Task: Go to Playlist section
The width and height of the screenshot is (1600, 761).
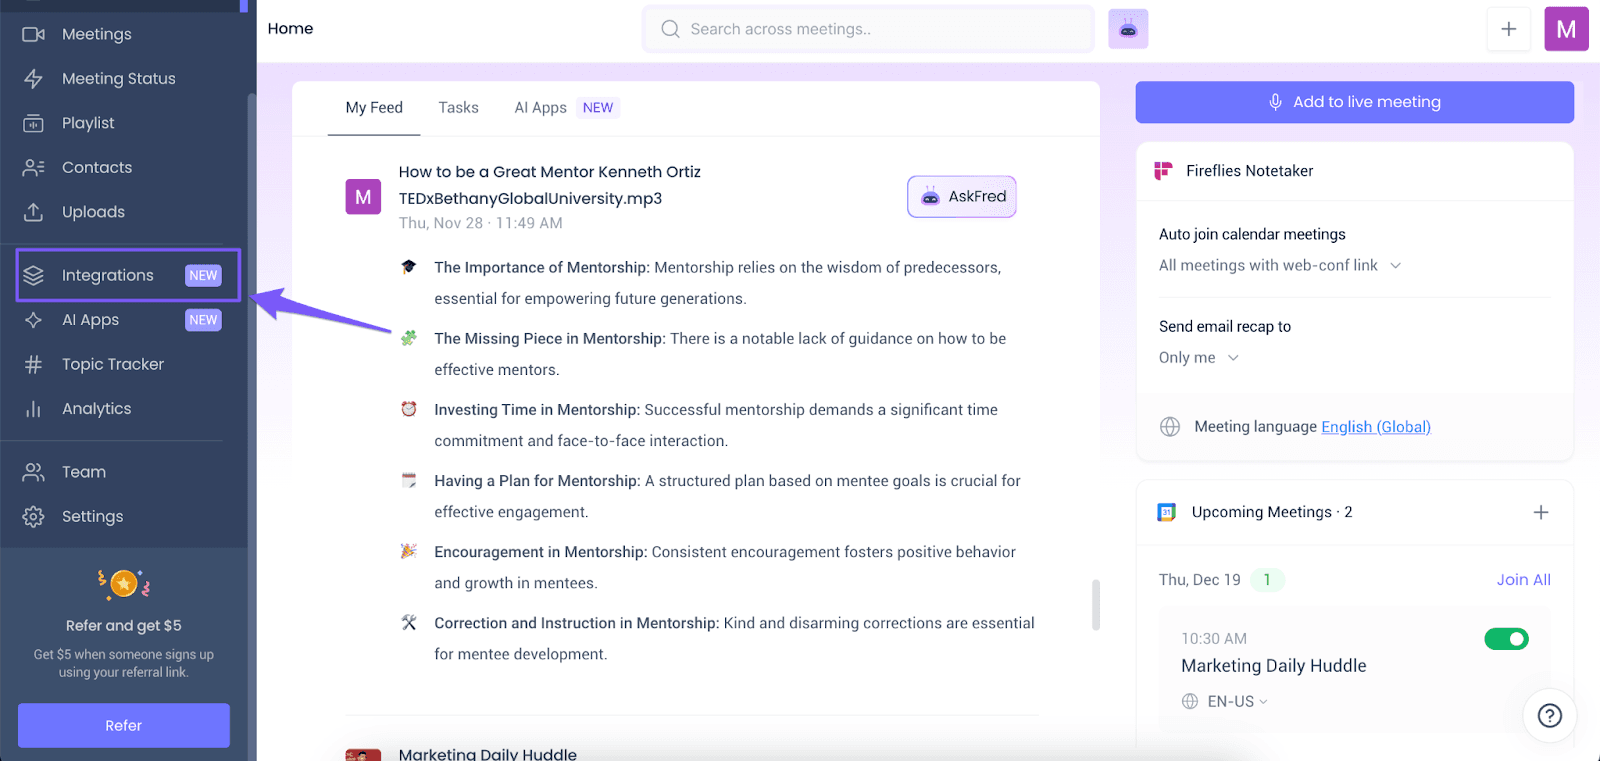Action: [88, 123]
